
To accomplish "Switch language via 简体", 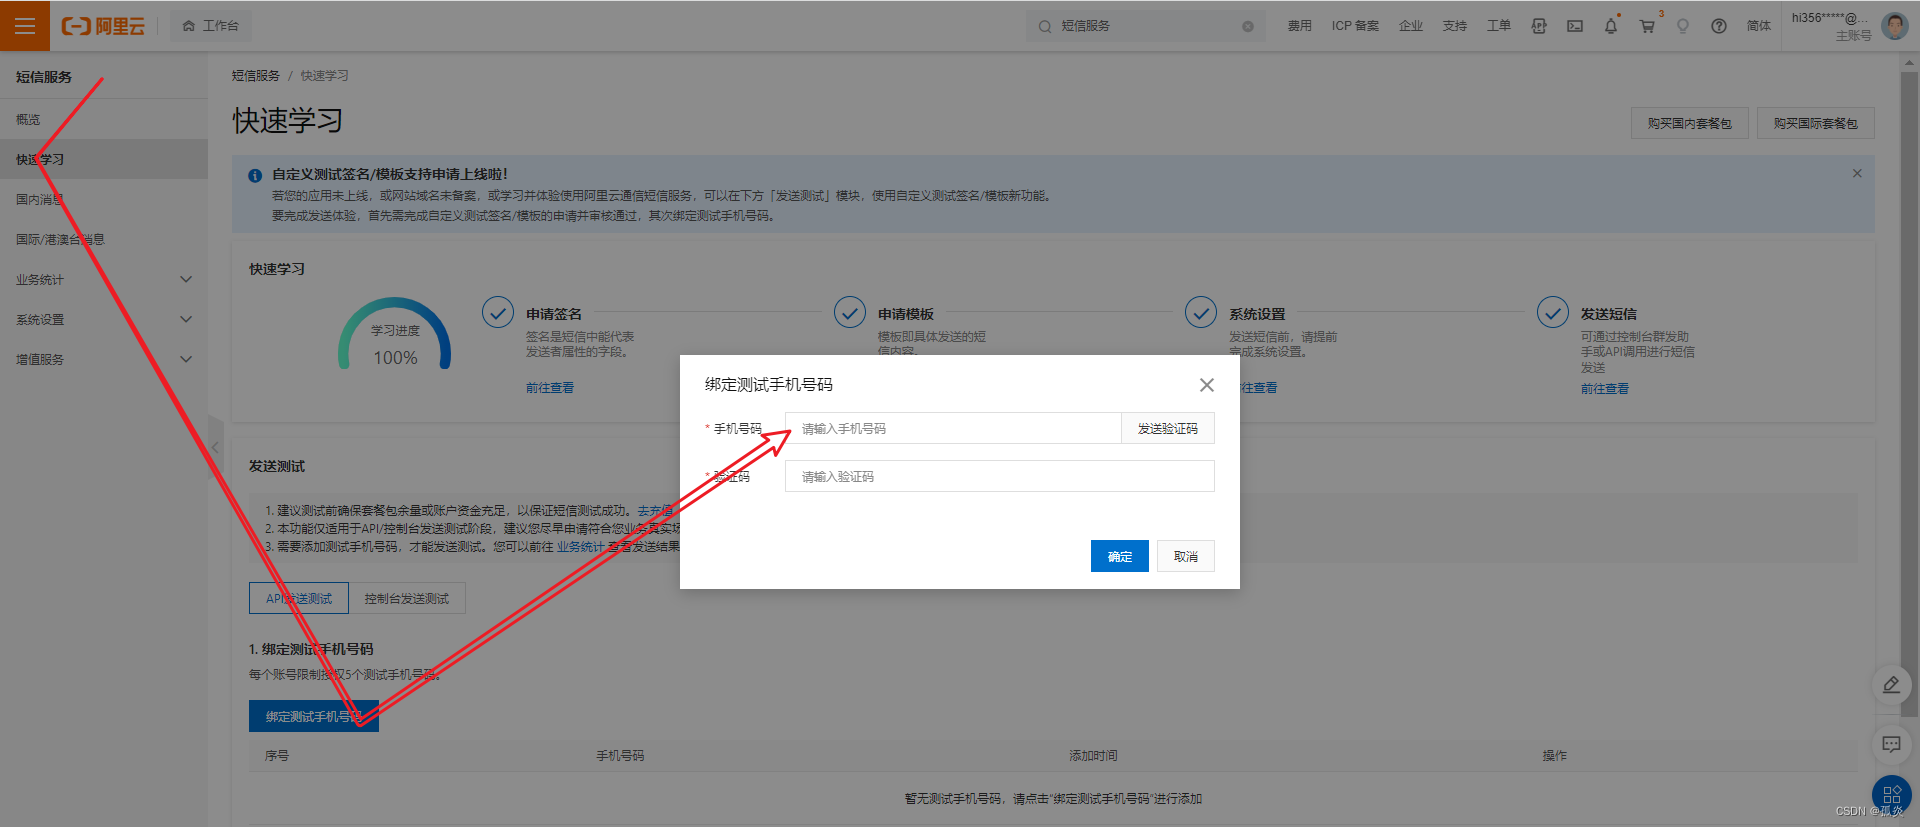I will [1759, 26].
